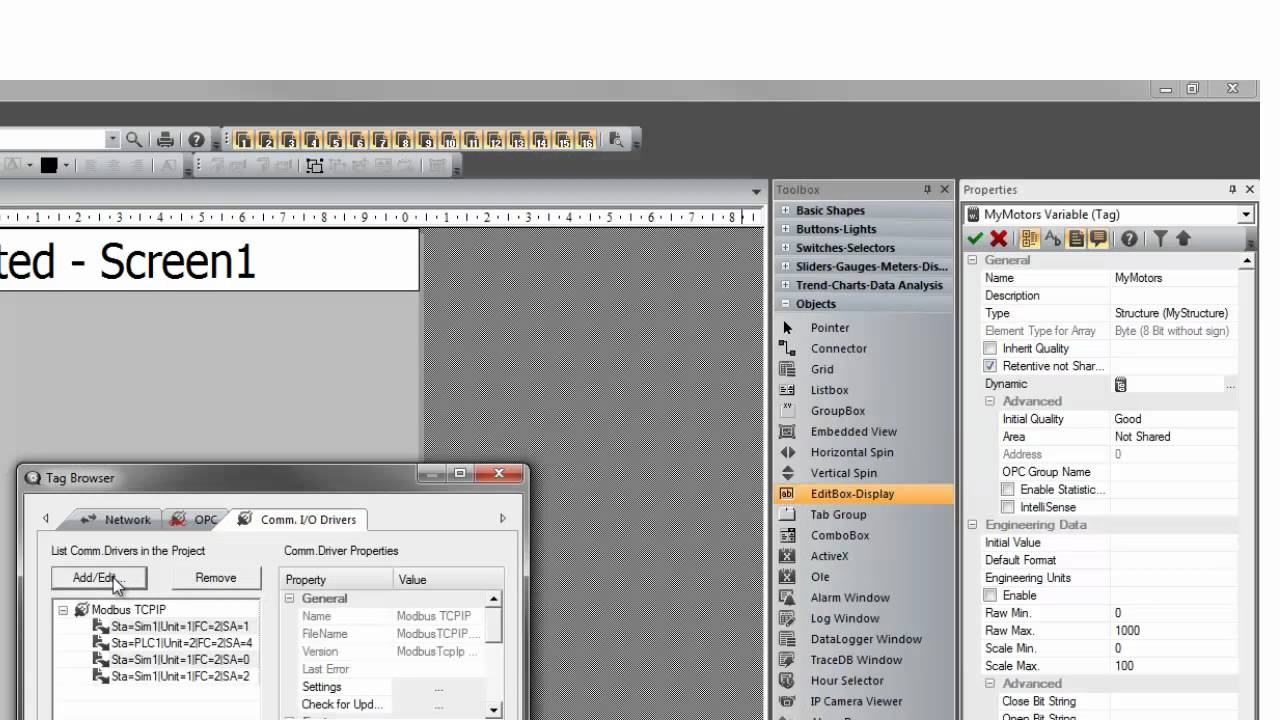This screenshot has height=720, width=1280.
Task: Open the black color swatch dropdown arrow
Action: [x=66, y=166]
